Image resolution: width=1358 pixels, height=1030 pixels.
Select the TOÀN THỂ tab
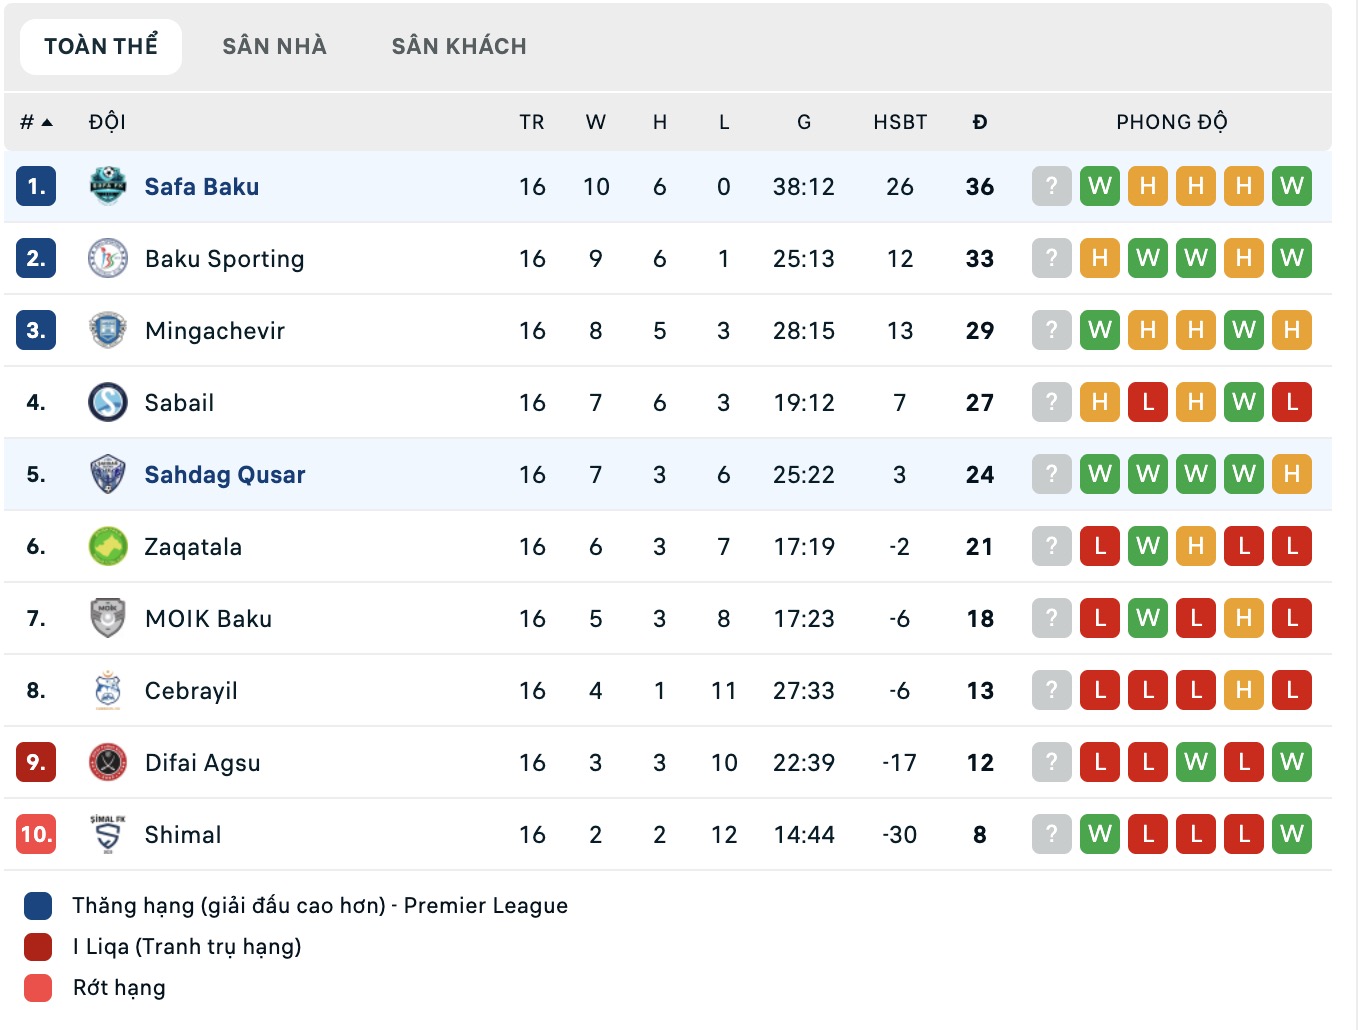100,45
